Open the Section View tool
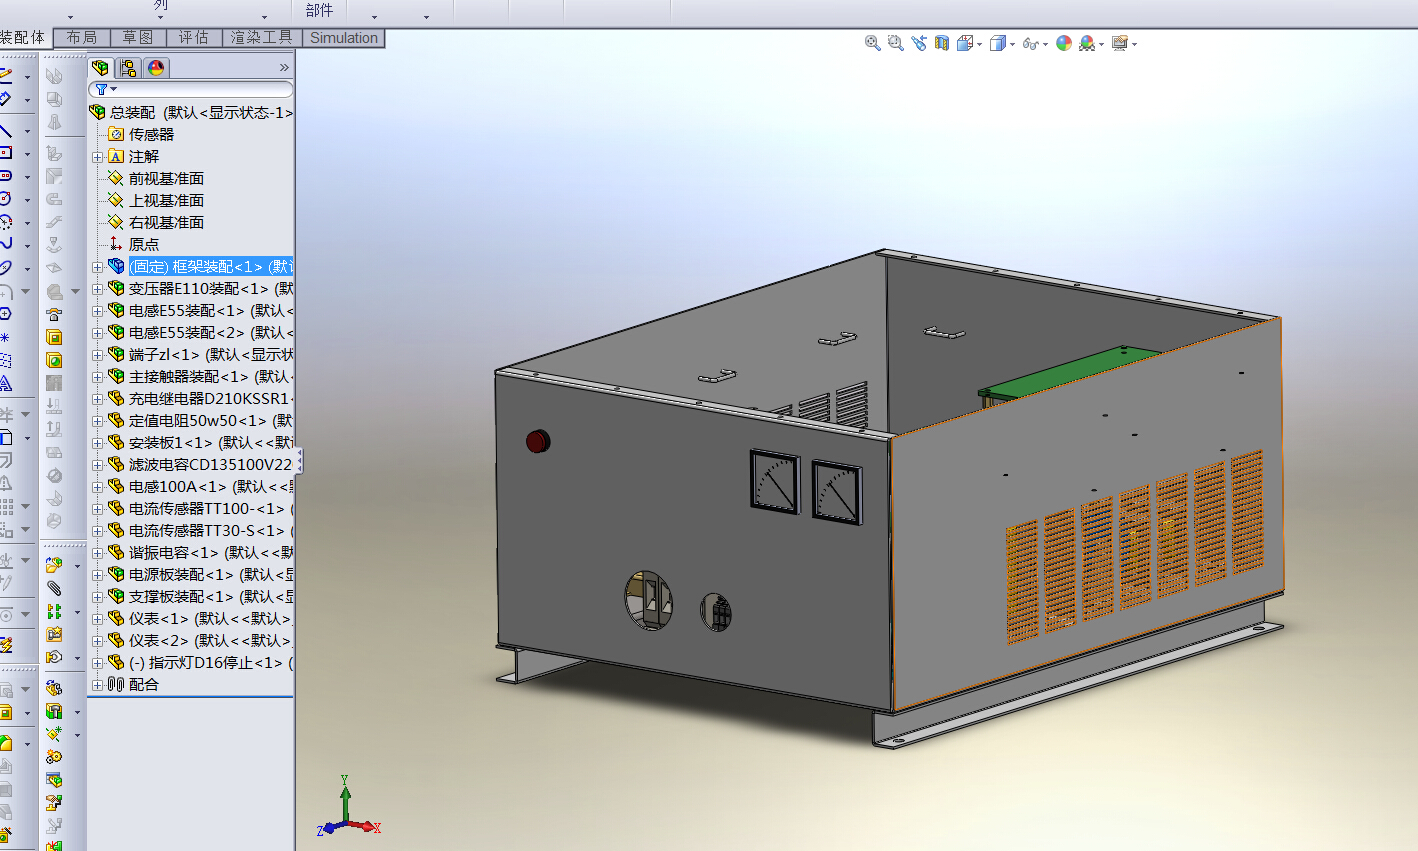 [941, 43]
